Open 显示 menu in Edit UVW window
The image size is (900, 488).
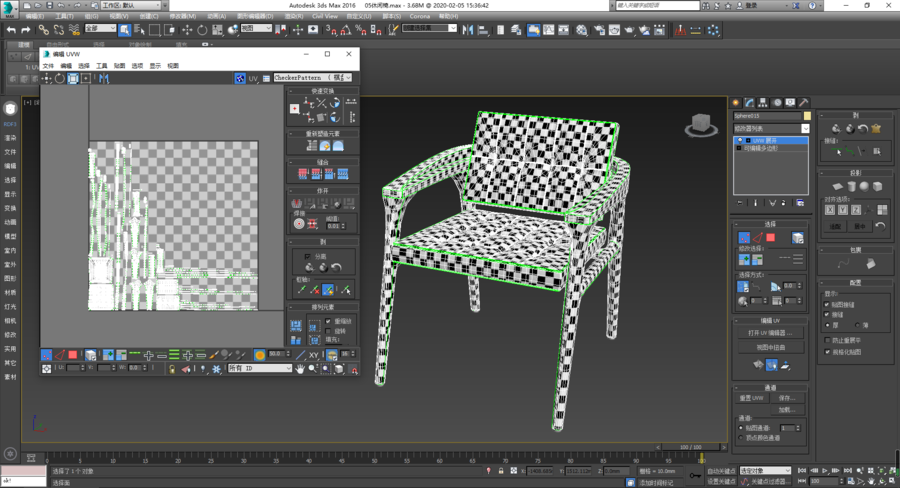(155, 65)
